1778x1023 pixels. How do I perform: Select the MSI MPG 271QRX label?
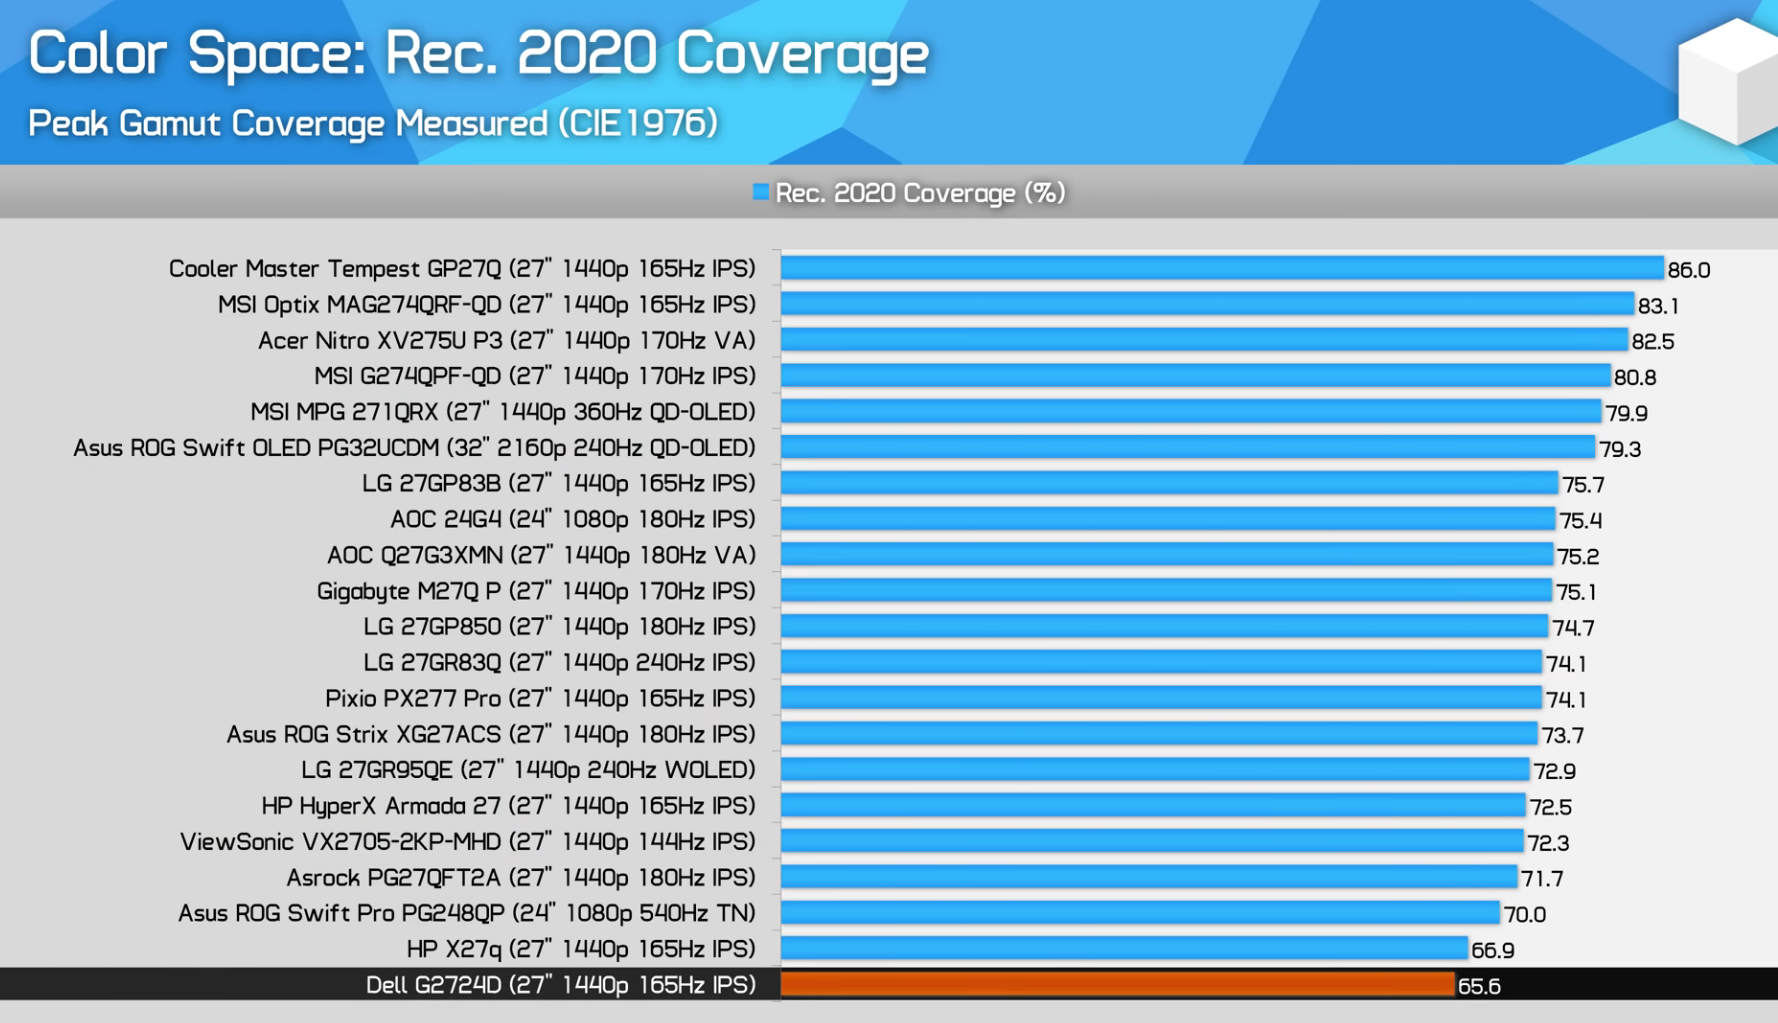click(503, 412)
